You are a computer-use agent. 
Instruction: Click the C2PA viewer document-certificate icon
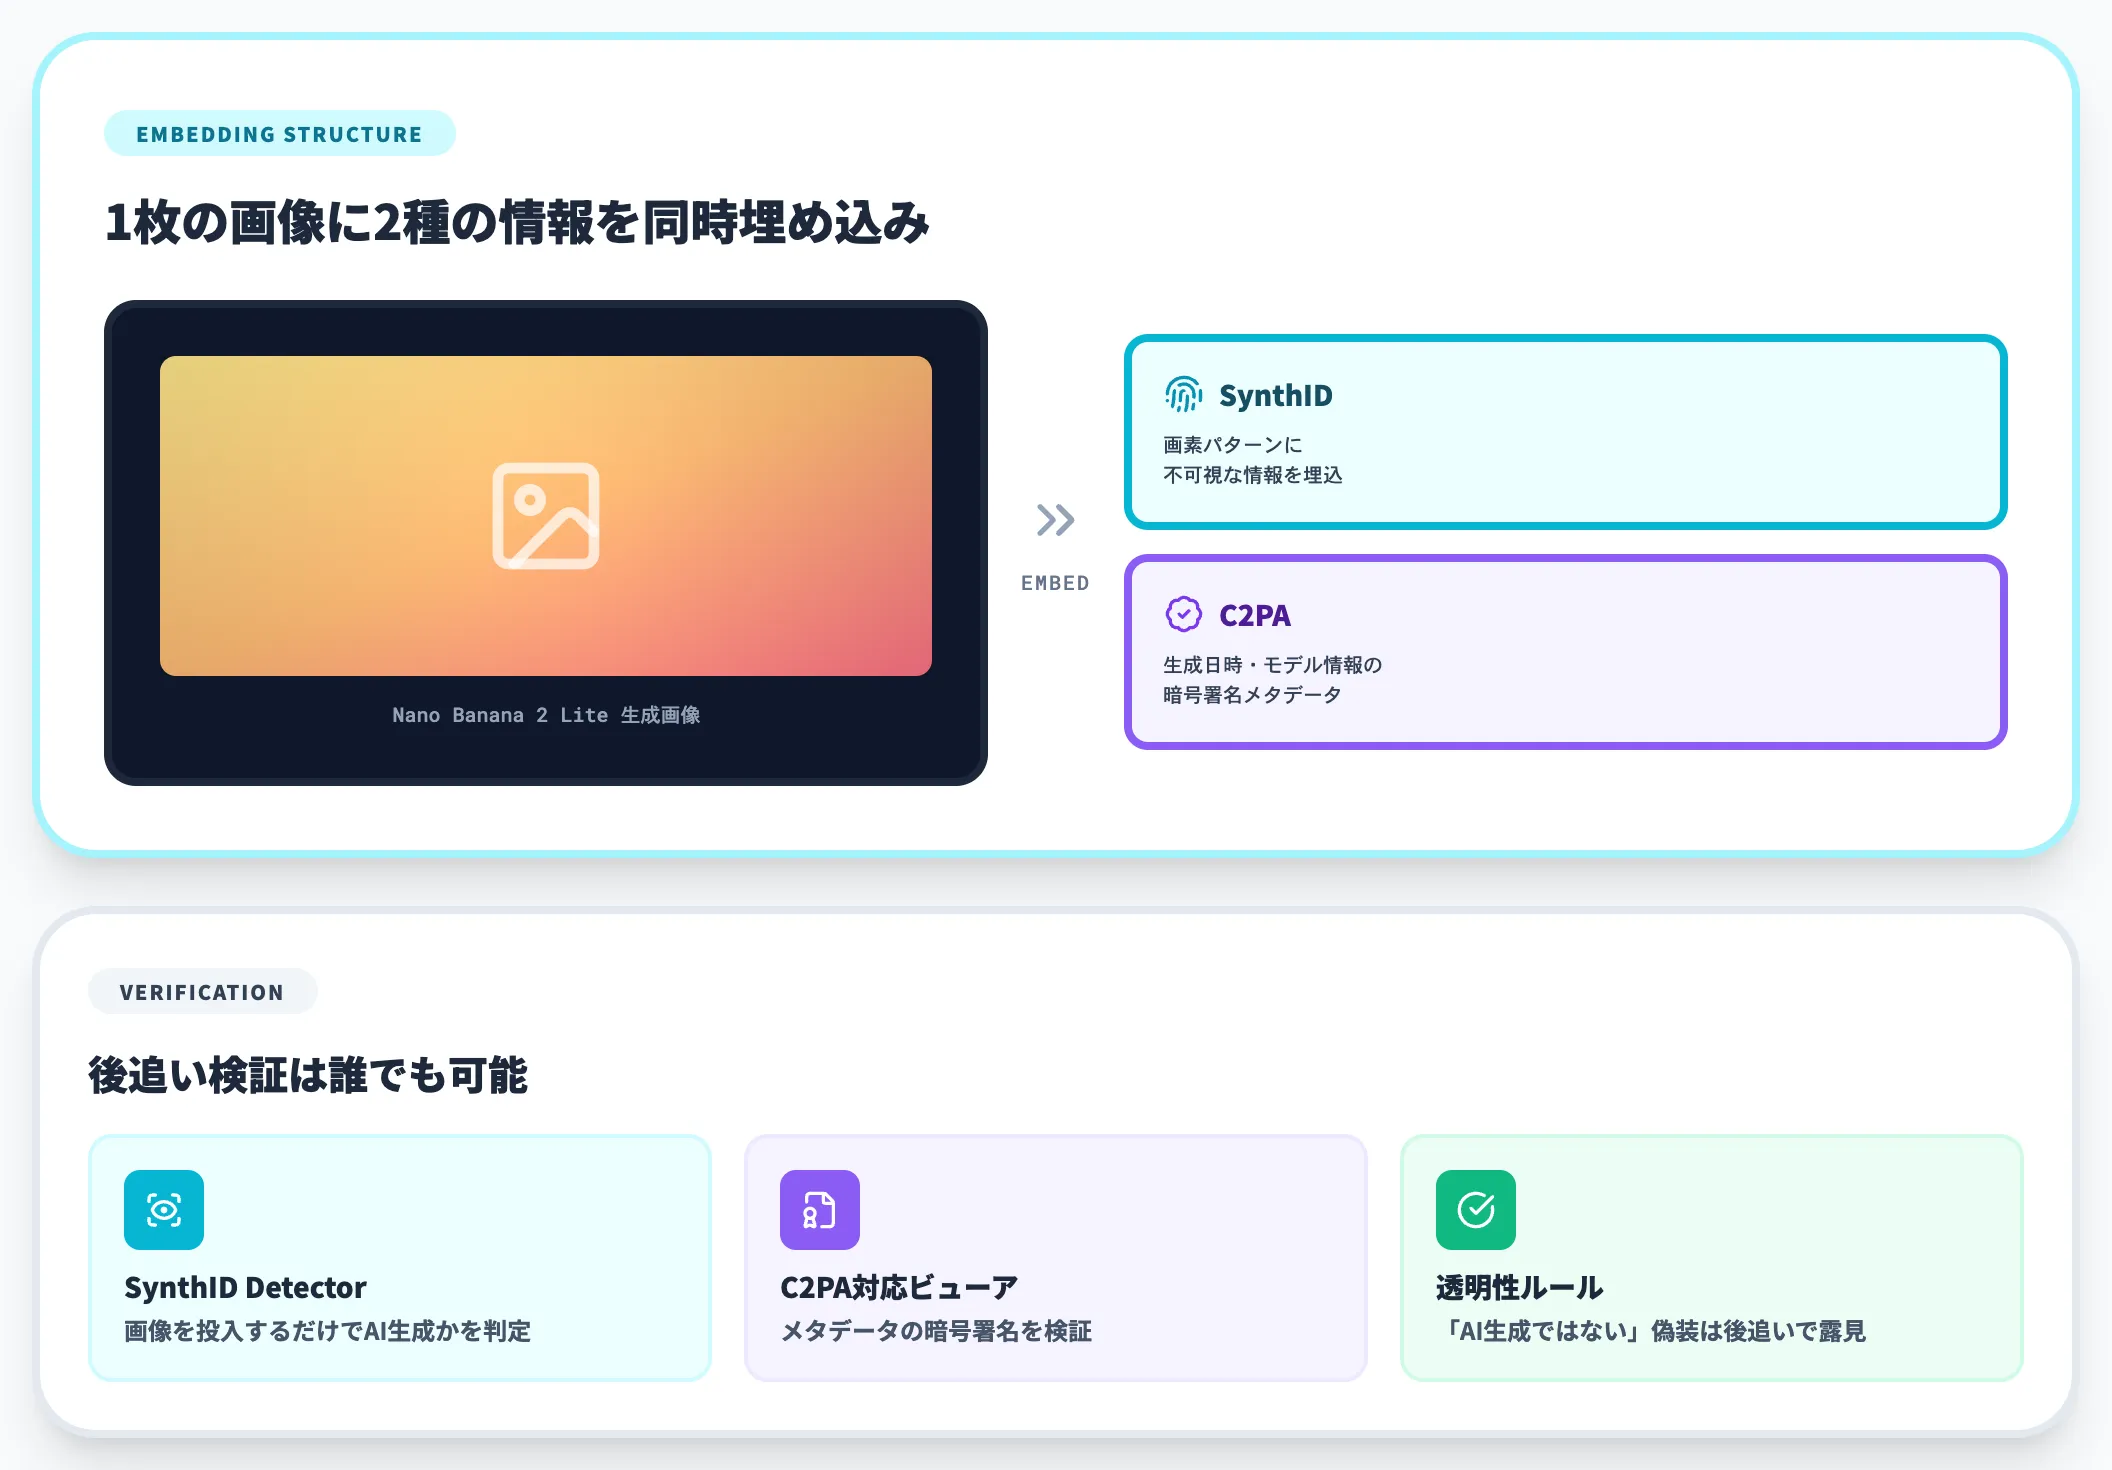[820, 1210]
